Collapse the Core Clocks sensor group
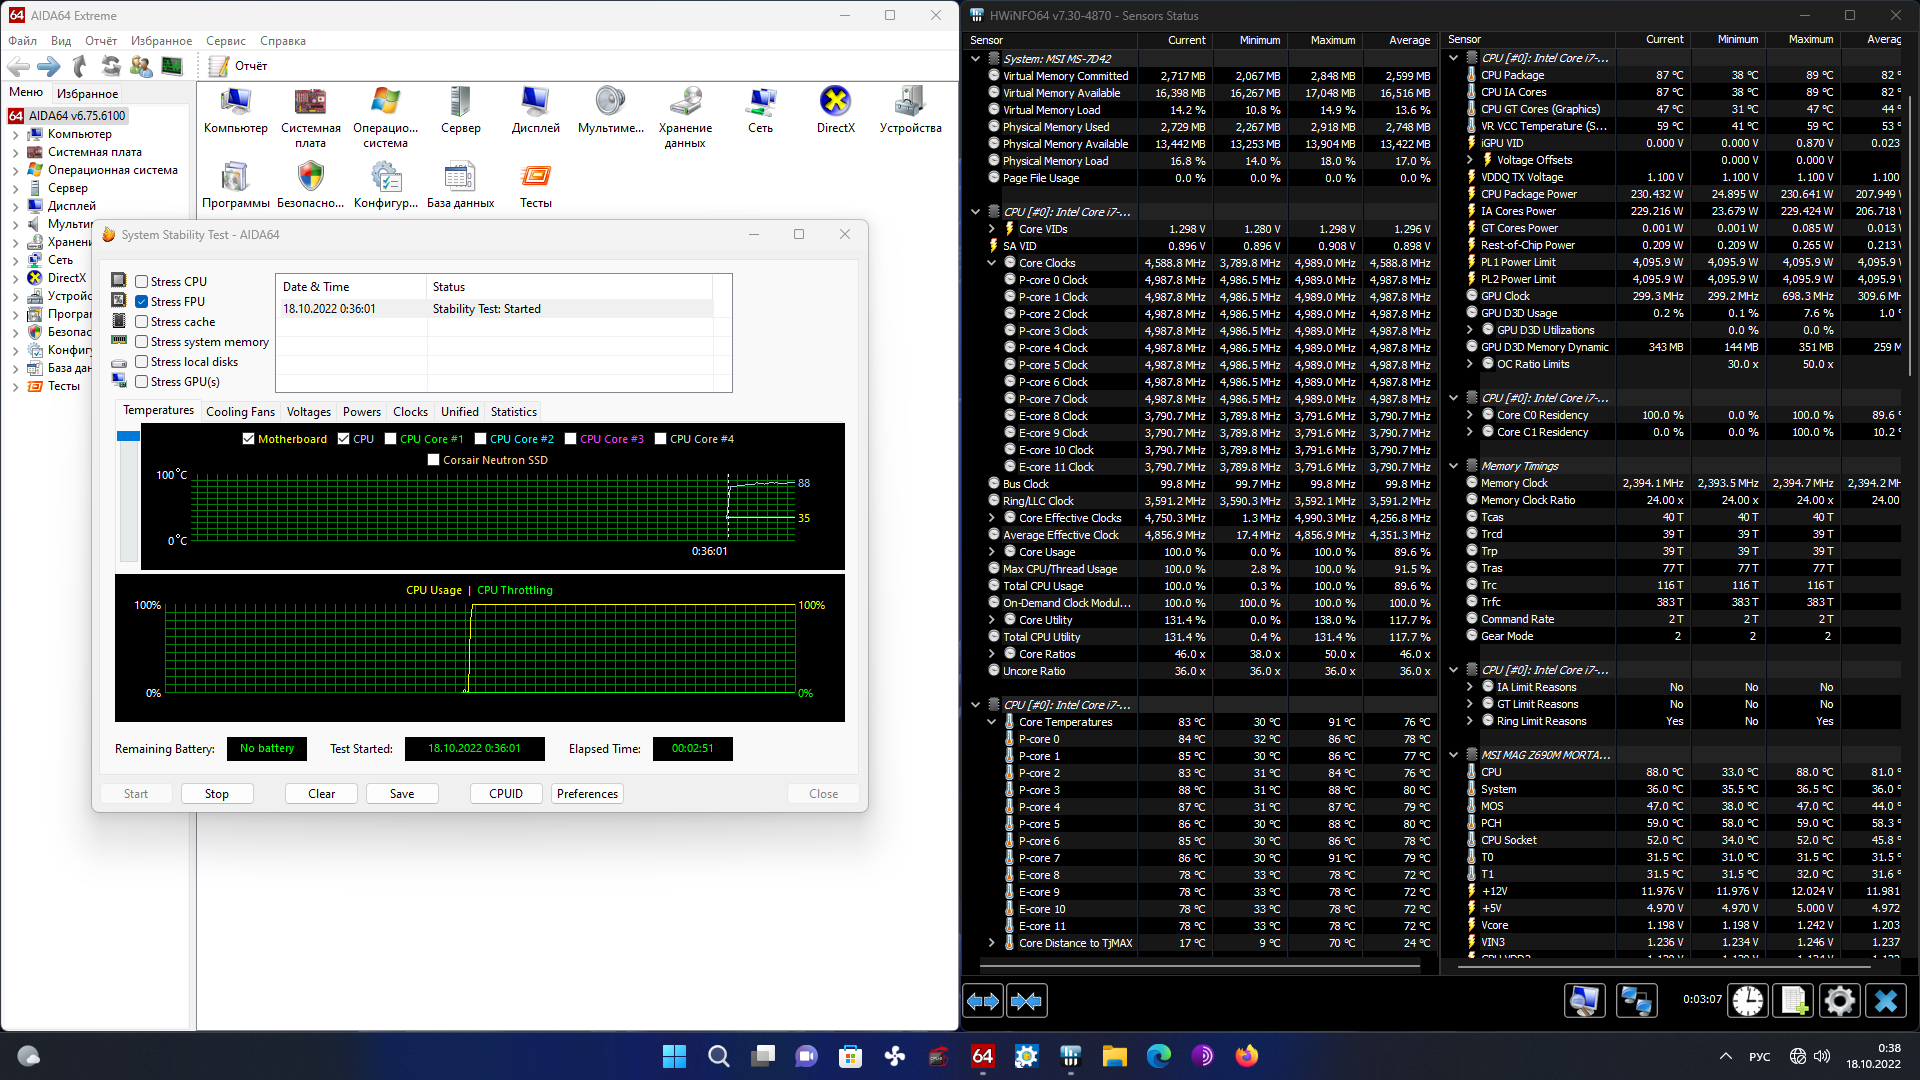 pos(991,263)
